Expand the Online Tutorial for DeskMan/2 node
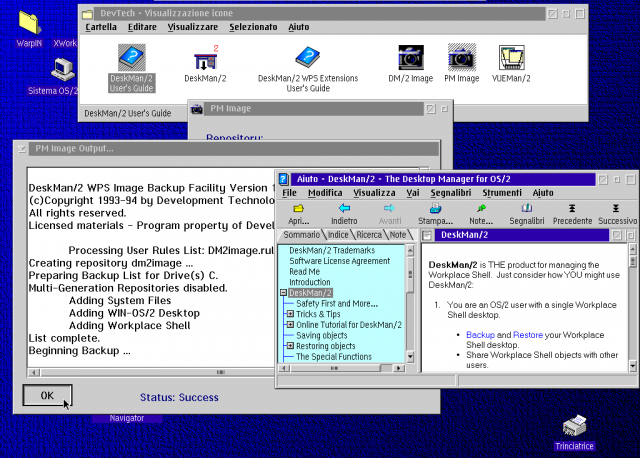 290,325
